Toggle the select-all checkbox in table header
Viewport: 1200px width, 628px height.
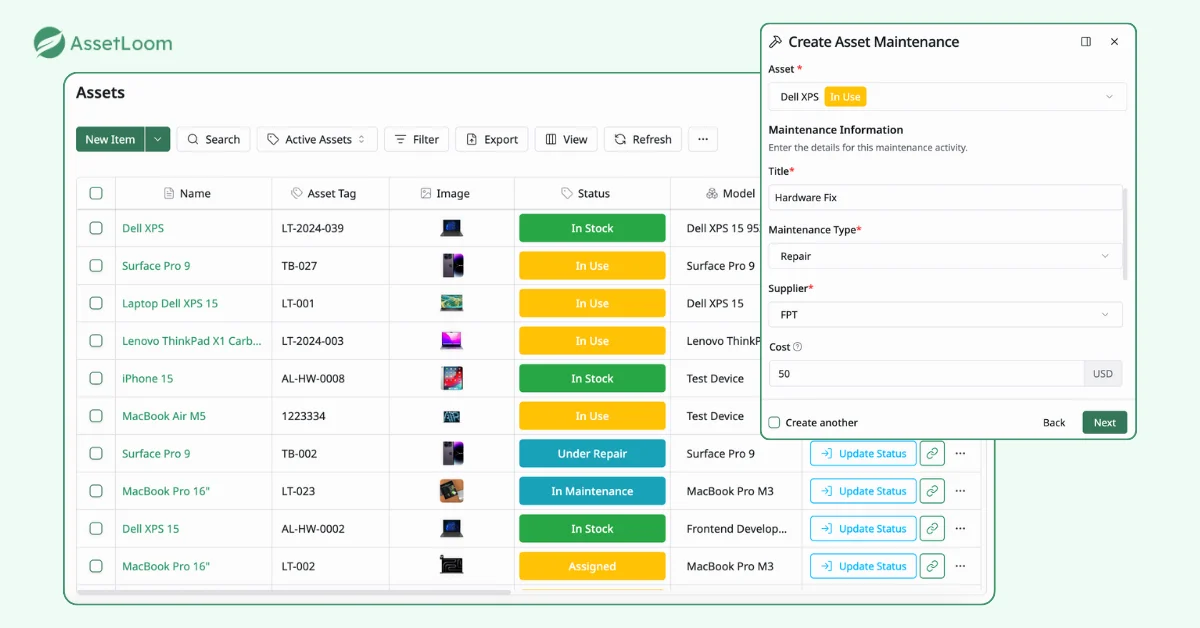[96, 193]
